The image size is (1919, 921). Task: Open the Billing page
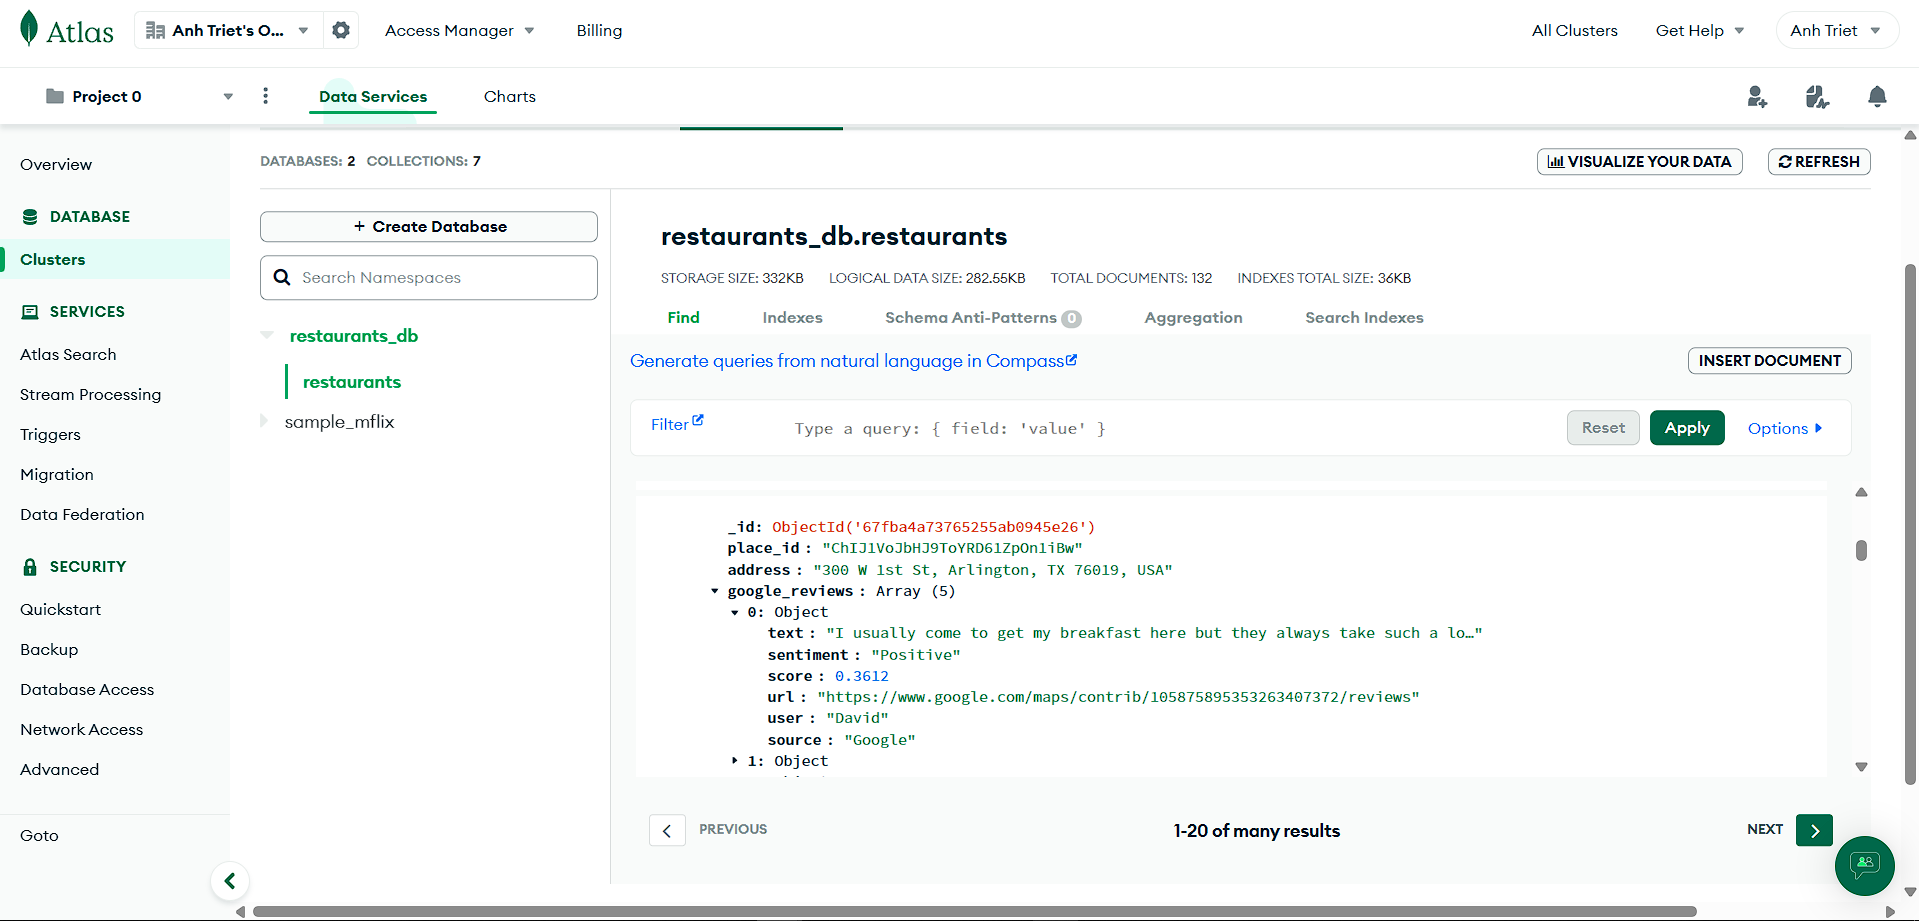pyautogui.click(x=599, y=31)
